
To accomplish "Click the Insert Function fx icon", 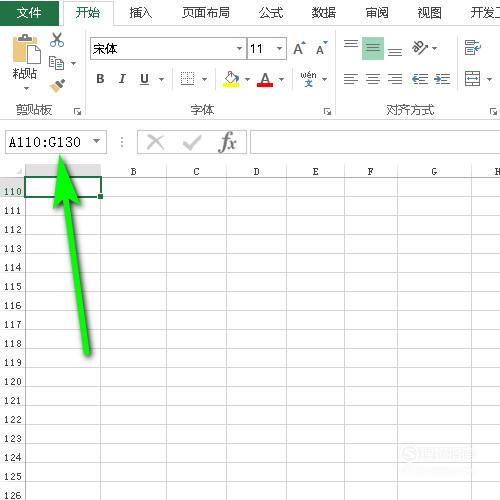I will [227, 142].
